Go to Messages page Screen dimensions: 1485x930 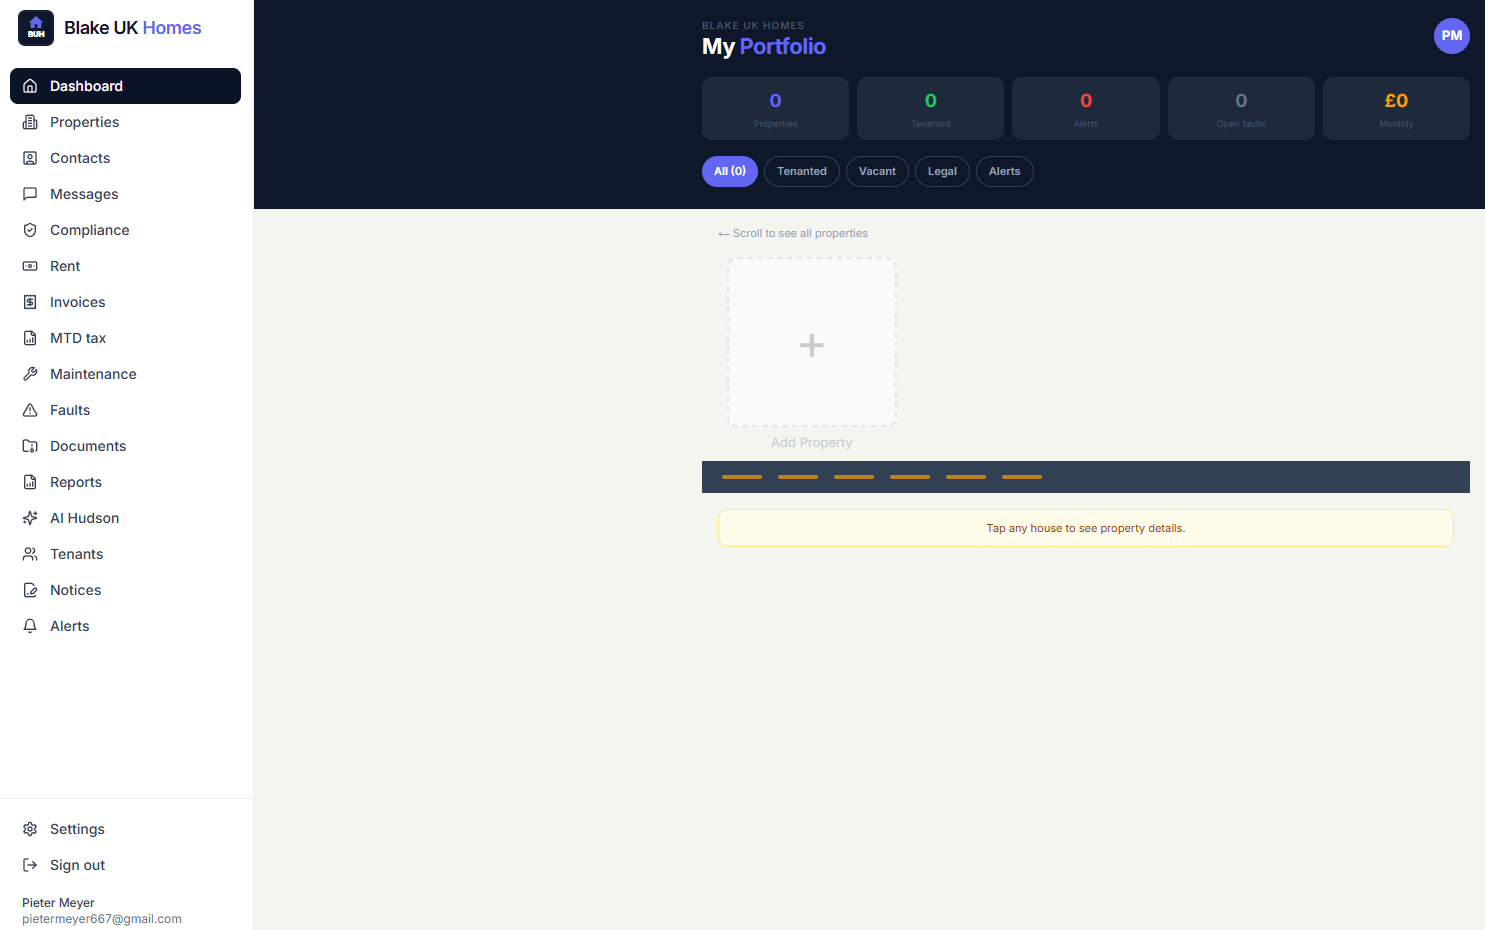125,194
